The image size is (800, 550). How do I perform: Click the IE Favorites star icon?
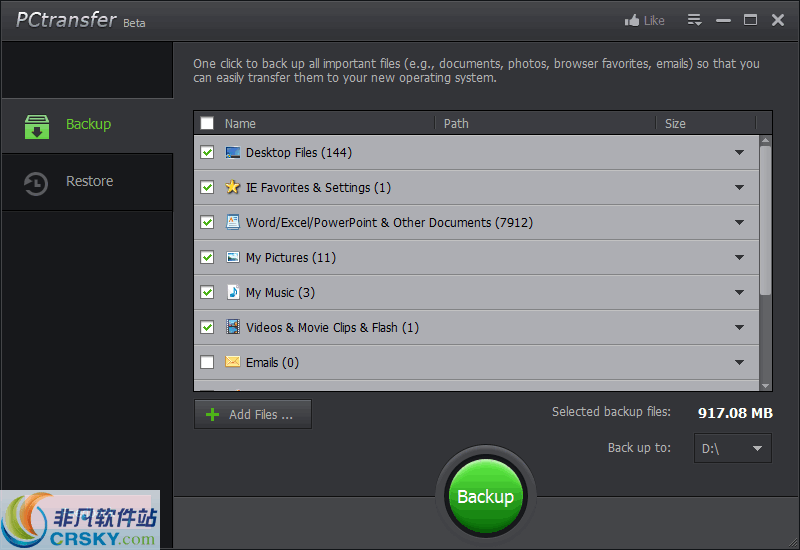click(233, 187)
